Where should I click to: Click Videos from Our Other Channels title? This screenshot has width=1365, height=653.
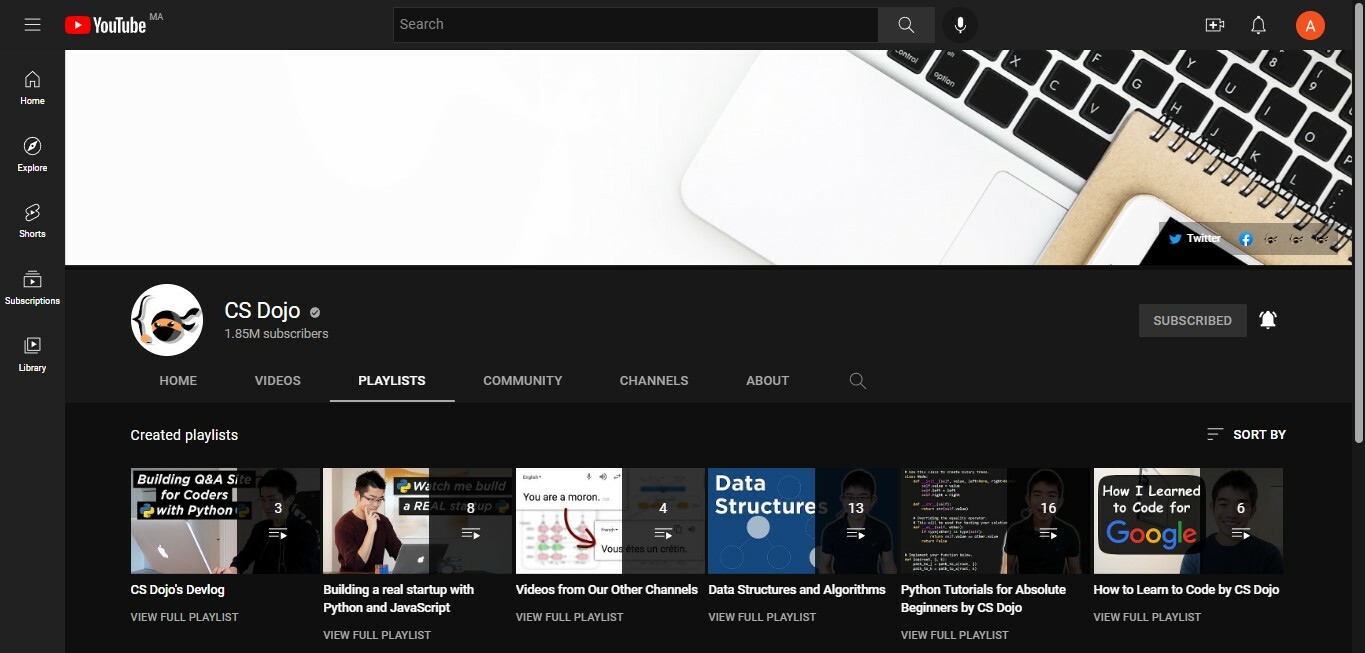(x=606, y=590)
